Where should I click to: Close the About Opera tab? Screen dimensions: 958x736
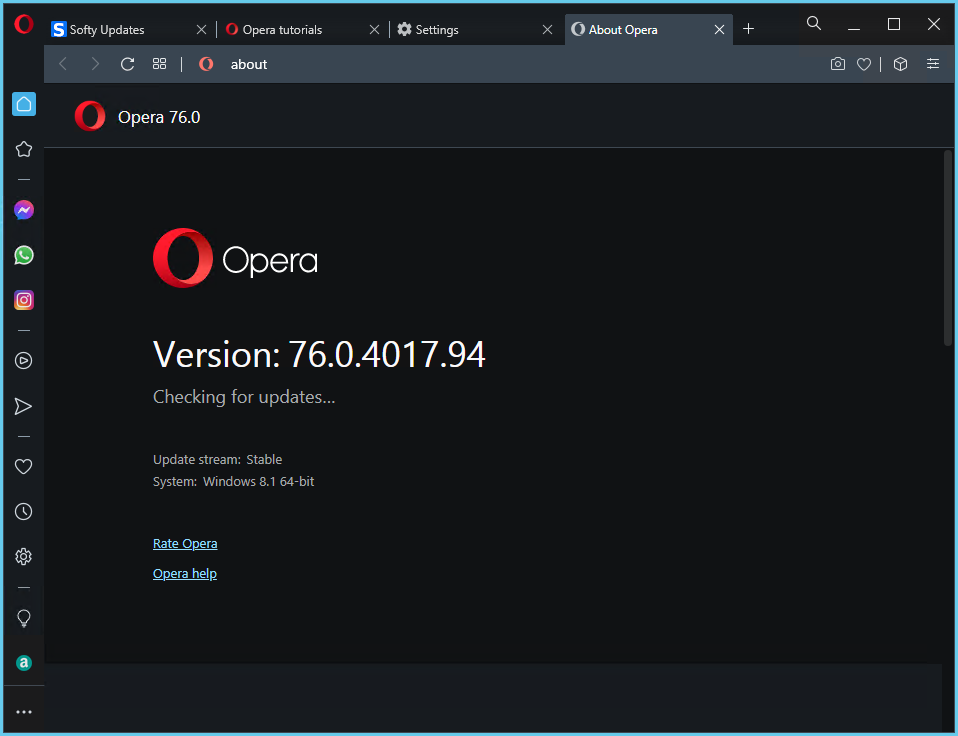coord(720,29)
